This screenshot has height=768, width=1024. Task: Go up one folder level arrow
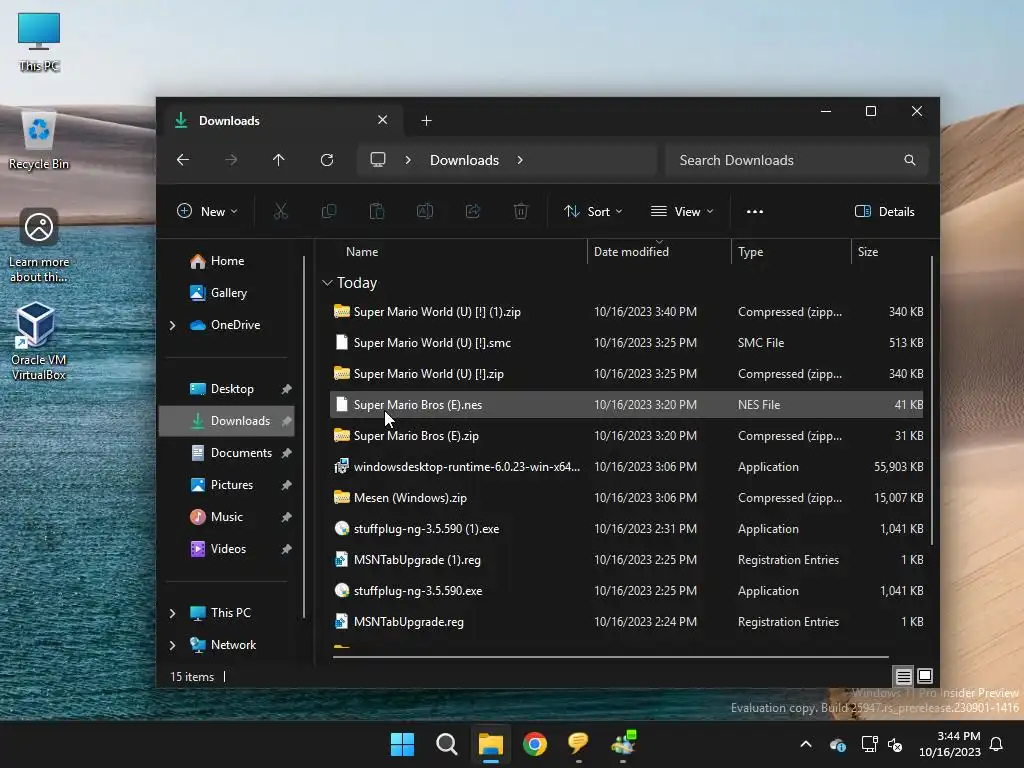279,160
